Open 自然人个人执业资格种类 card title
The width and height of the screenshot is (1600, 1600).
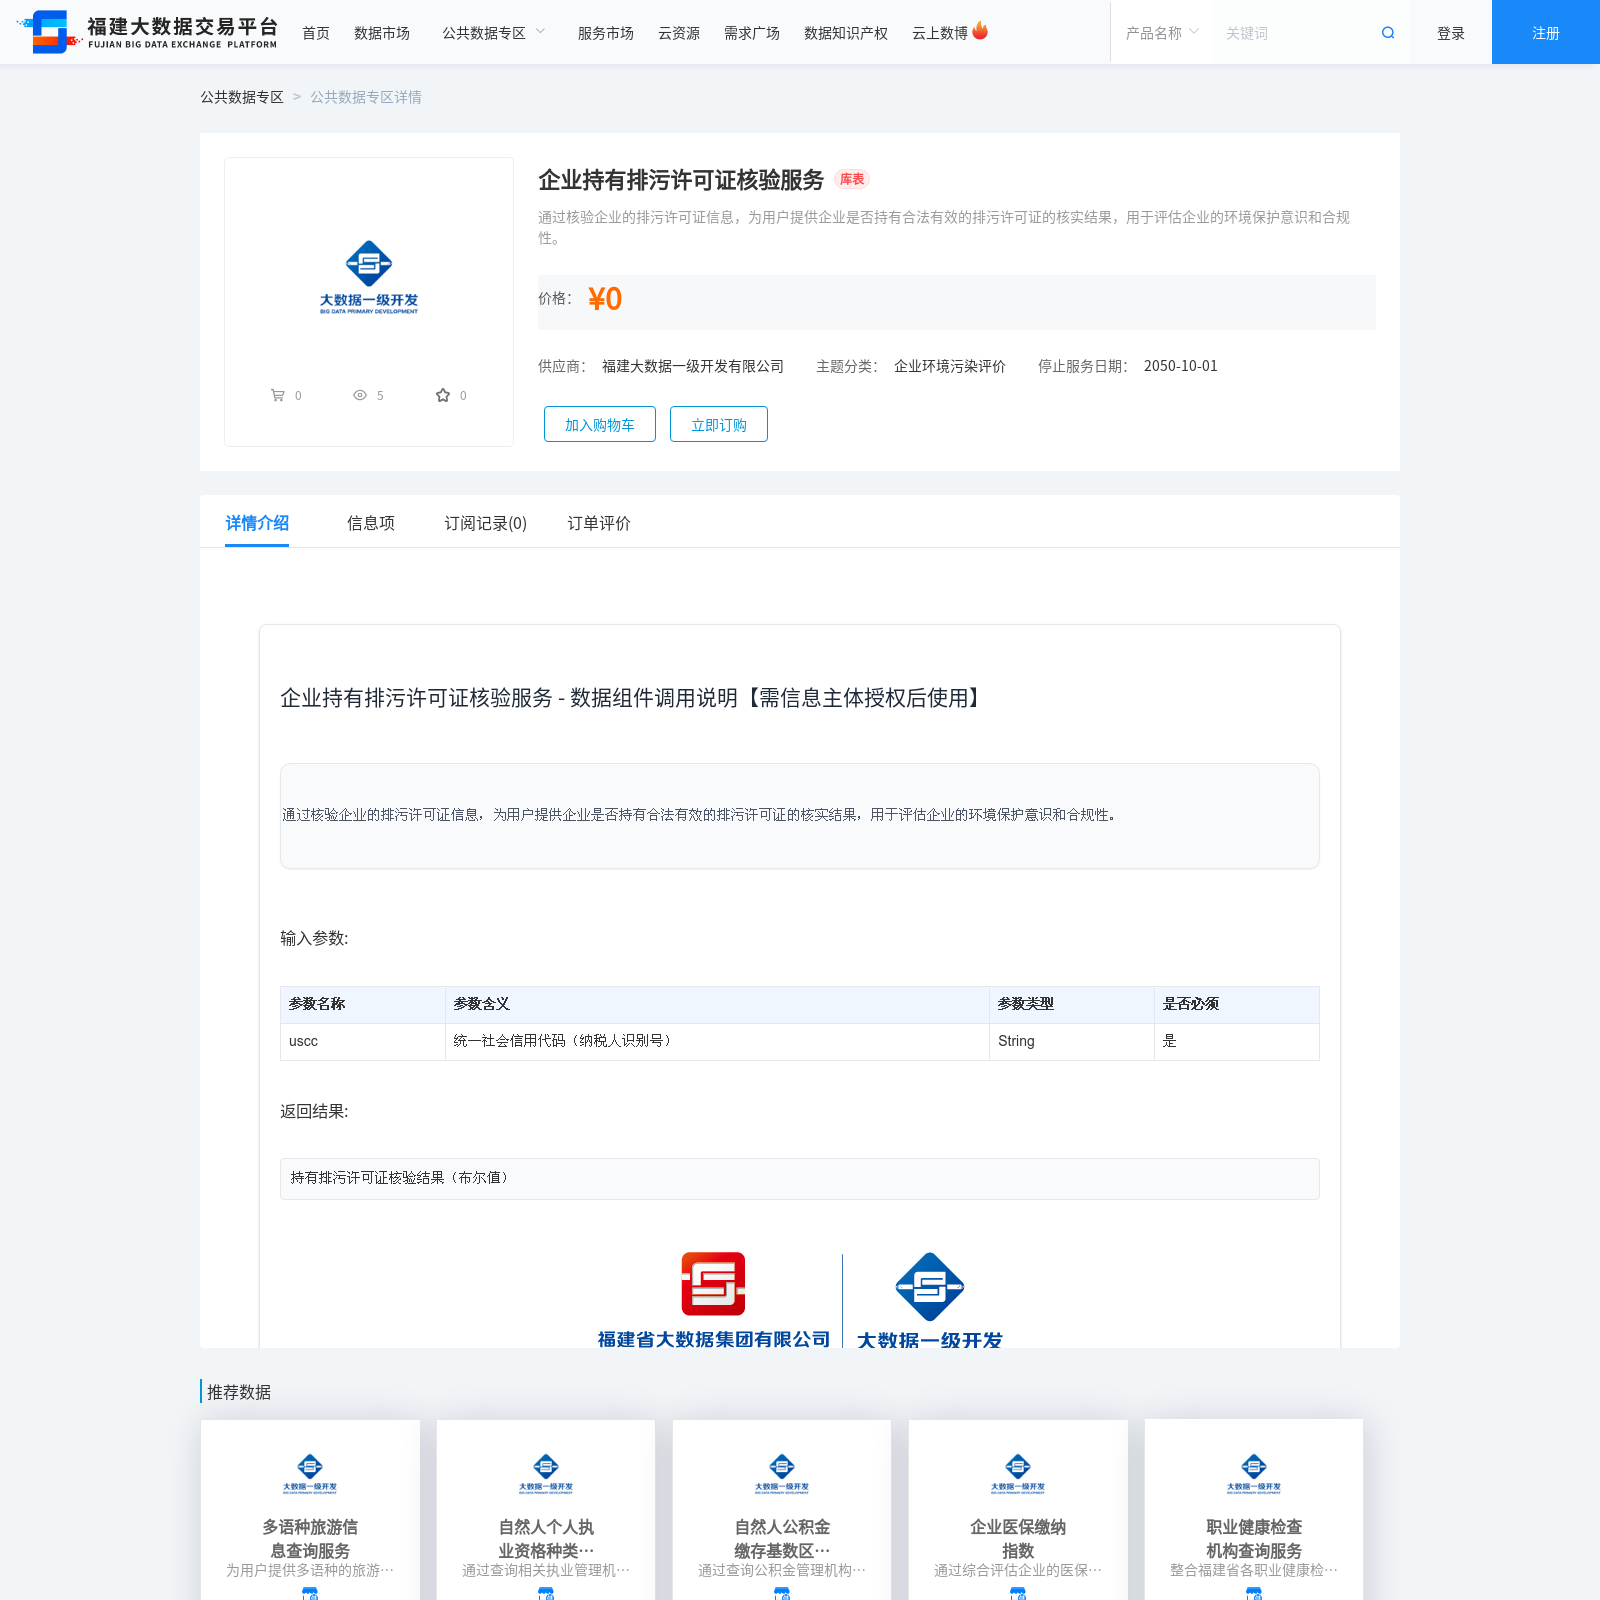546,1539
